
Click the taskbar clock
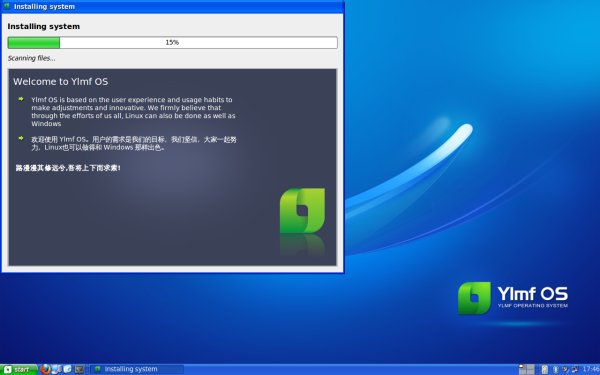point(591,369)
